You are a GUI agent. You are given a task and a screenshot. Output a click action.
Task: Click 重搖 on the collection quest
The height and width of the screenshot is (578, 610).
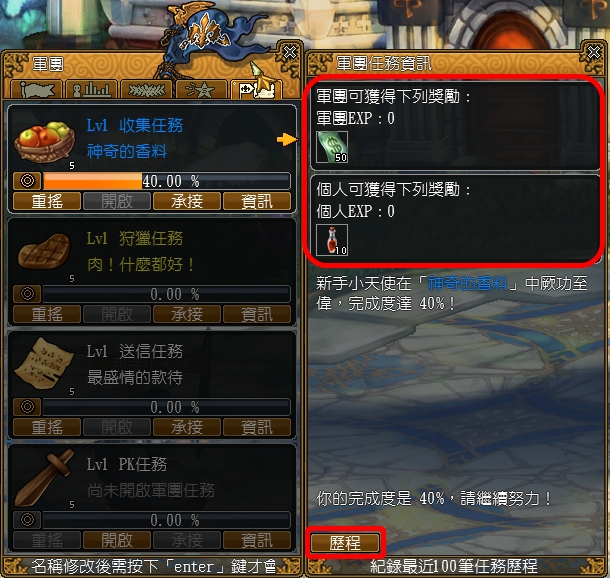(x=47, y=201)
